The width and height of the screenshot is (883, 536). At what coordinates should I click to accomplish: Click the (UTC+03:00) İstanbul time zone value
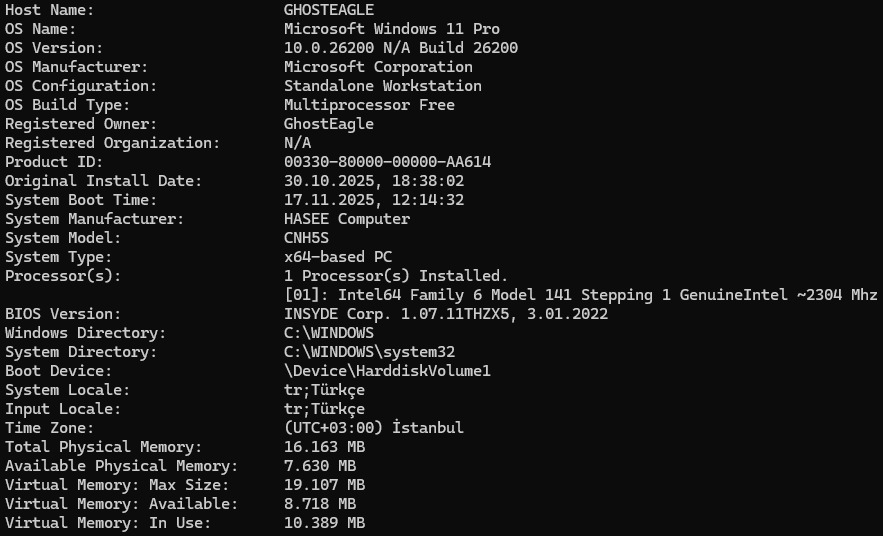373,428
